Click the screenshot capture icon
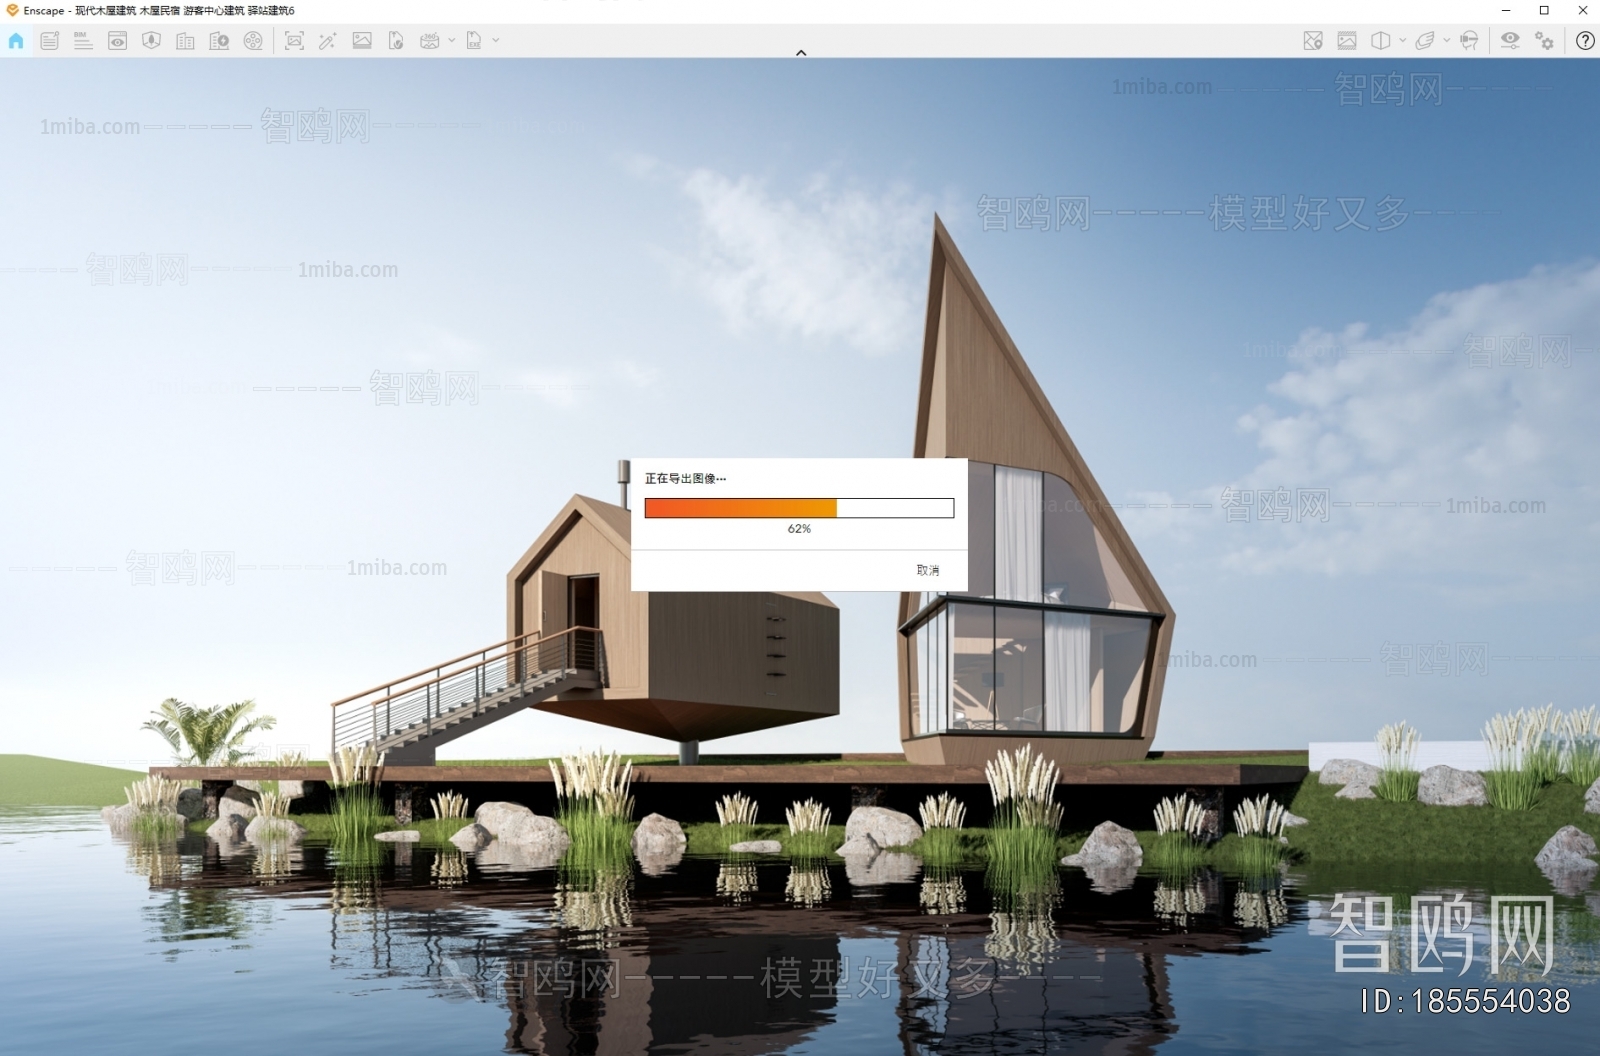 click(x=294, y=41)
